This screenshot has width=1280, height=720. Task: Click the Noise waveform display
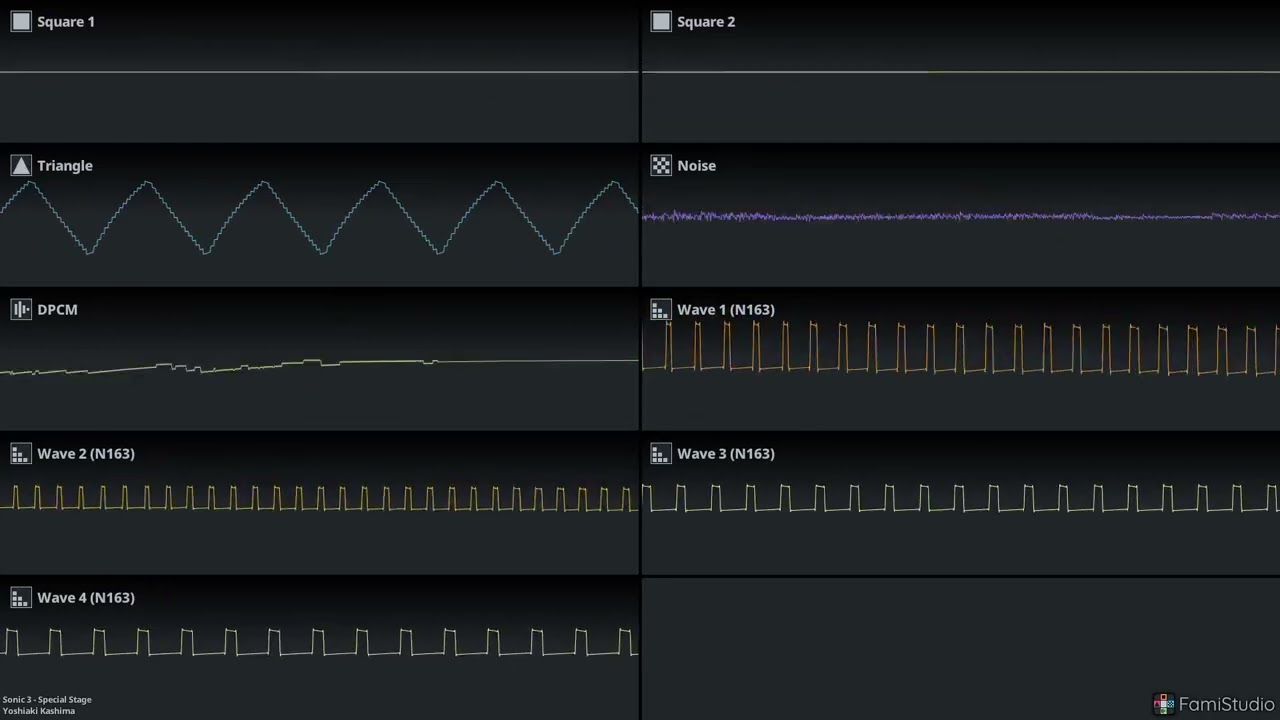pos(960,216)
